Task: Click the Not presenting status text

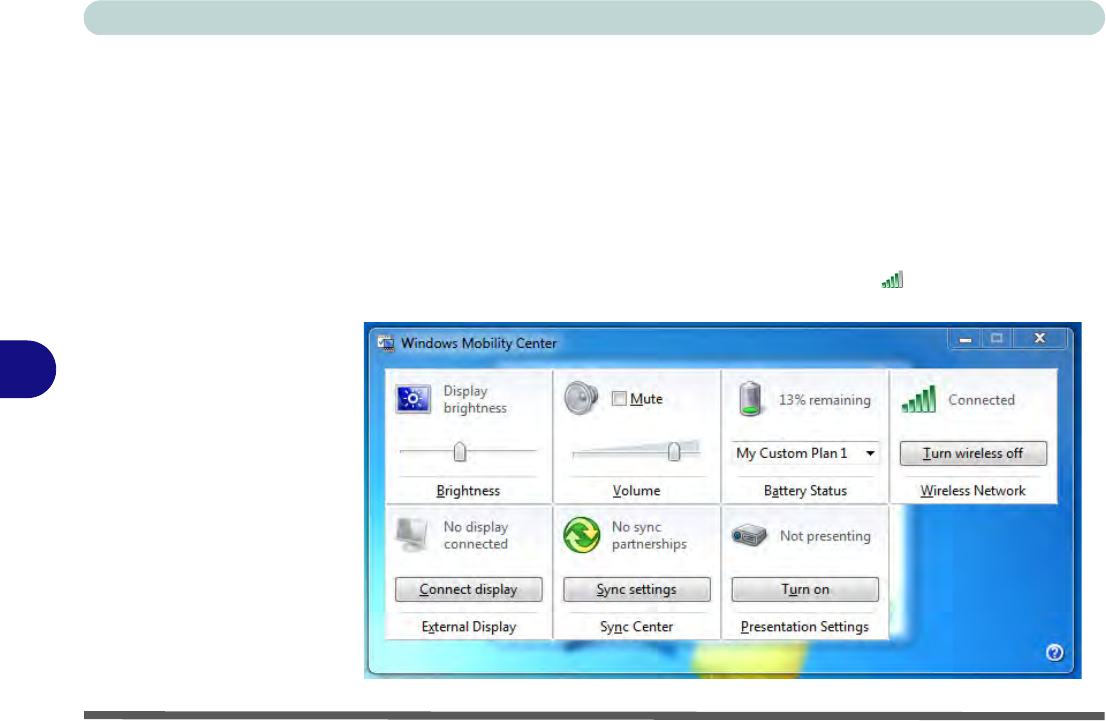Action: 825,536
